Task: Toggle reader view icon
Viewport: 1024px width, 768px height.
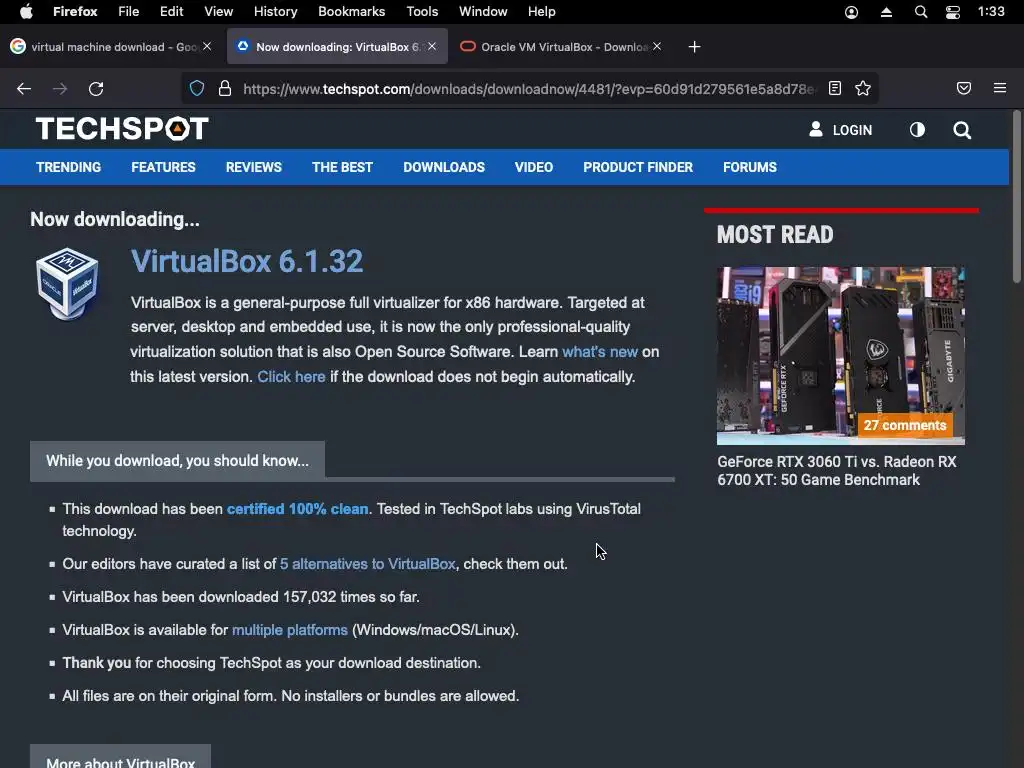Action: [835, 88]
